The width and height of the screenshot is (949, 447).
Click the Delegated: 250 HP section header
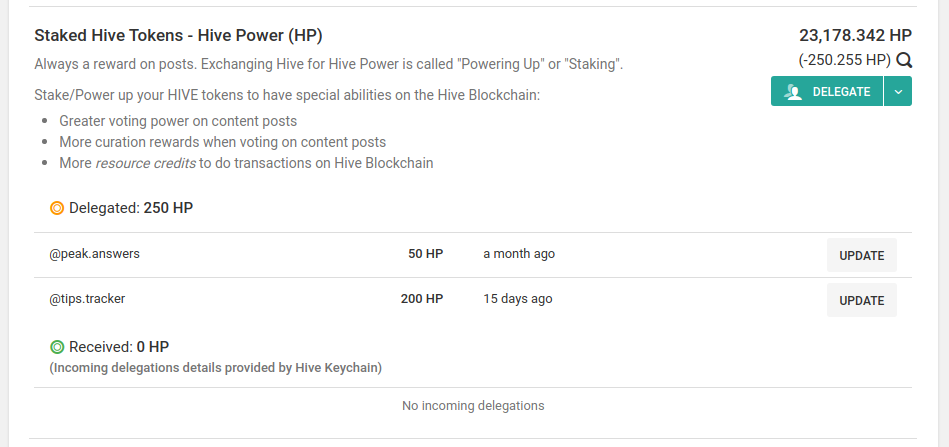(131, 209)
